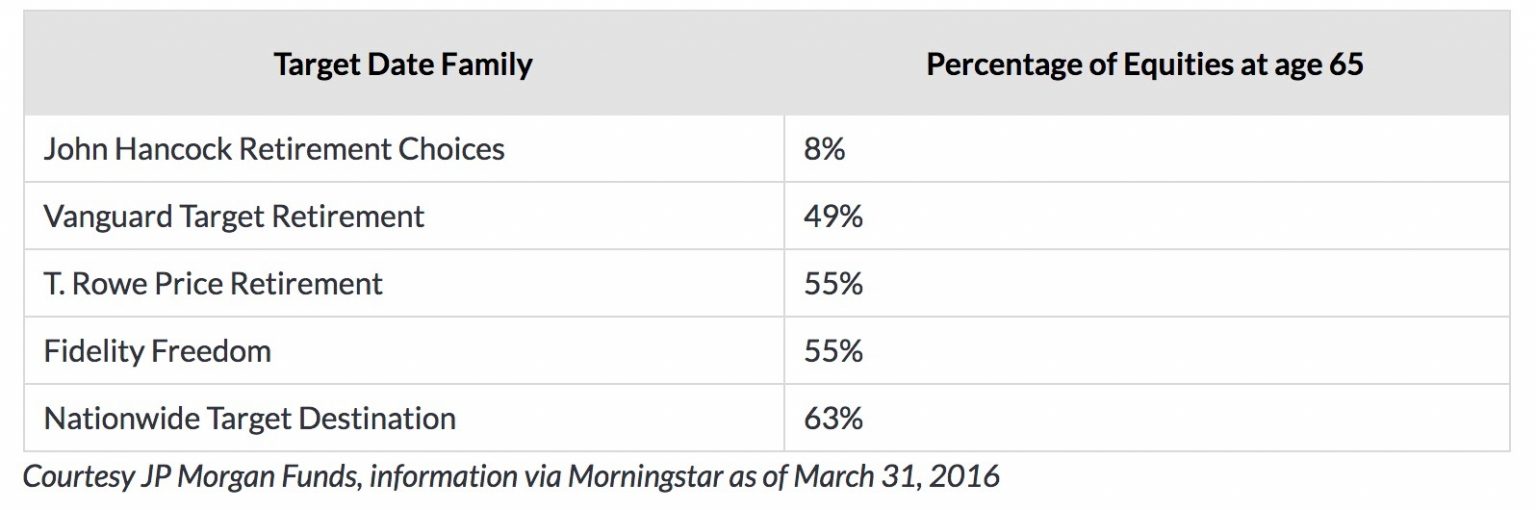This screenshot has width=1536, height=510.
Task: Click the 8% value for John Hancock
Action: pyautogui.click(x=824, y=150)
